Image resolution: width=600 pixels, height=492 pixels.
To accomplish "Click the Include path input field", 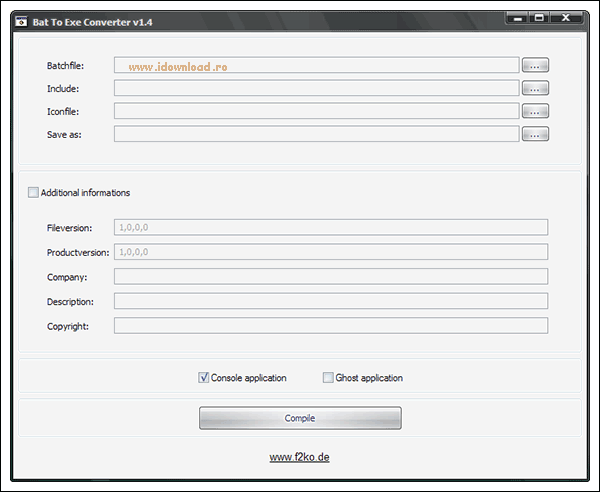I will coord(316,88).
